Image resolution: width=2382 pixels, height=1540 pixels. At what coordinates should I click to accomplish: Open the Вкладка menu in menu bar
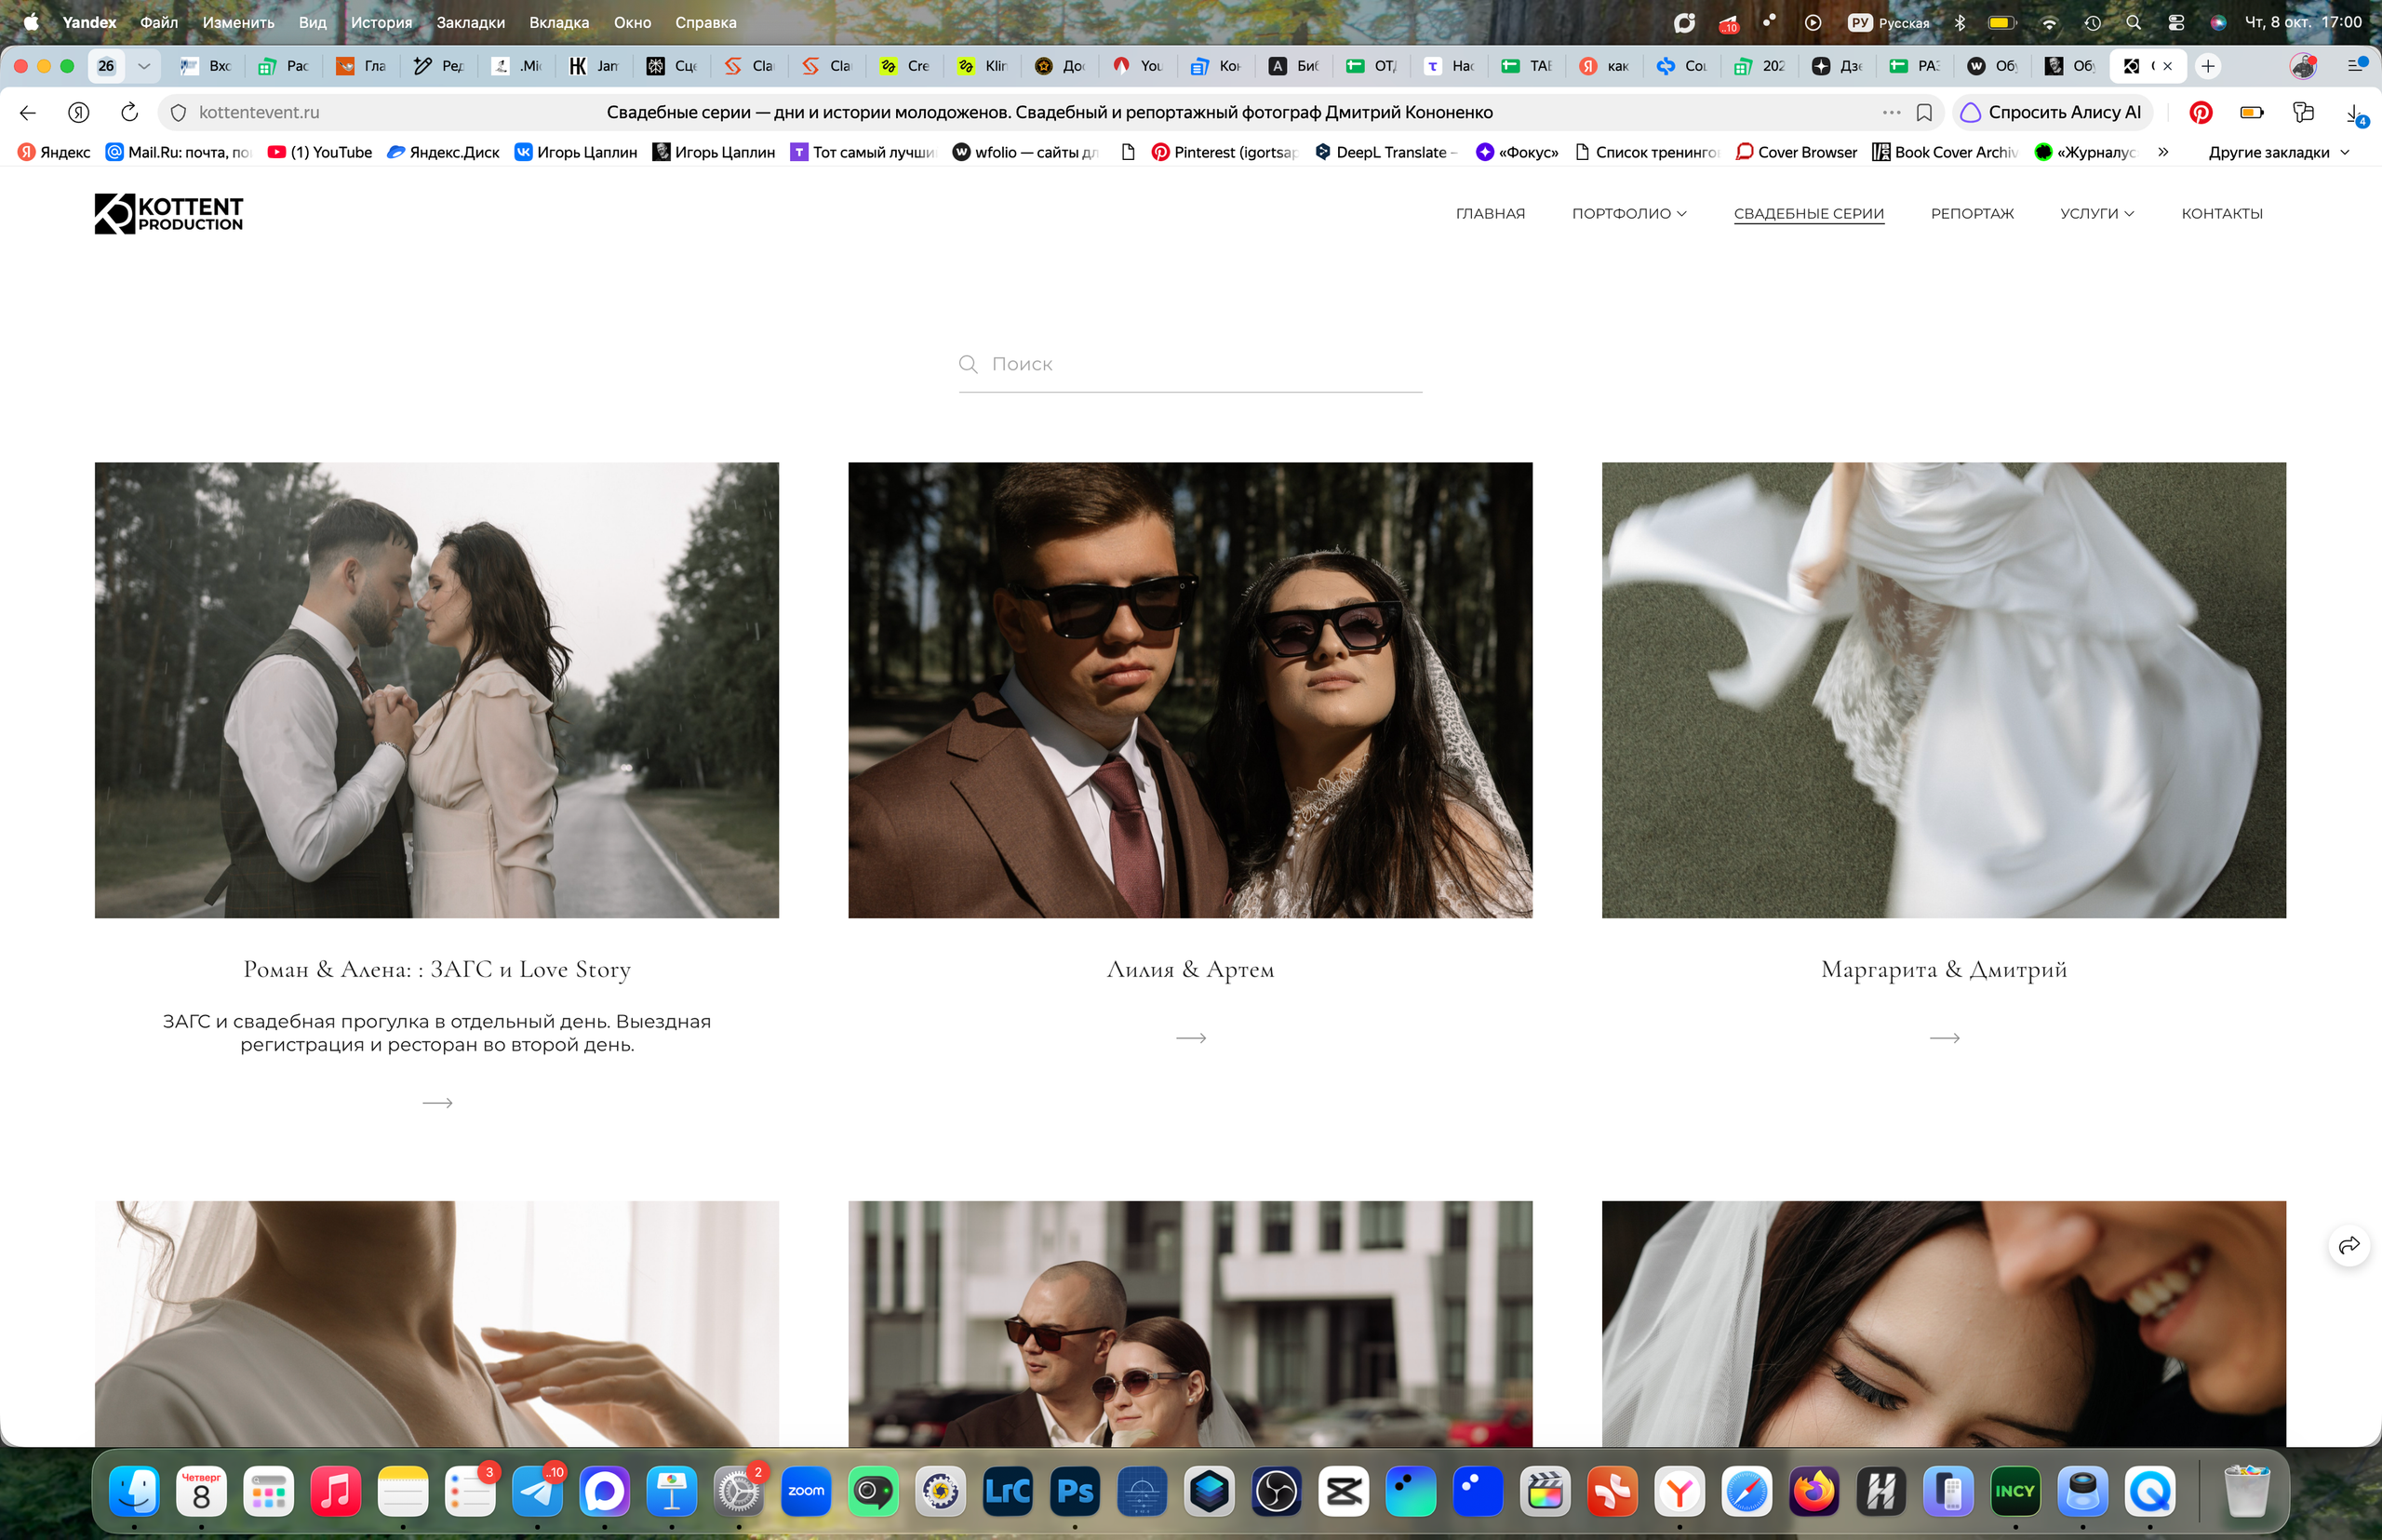tap(559, 22)
